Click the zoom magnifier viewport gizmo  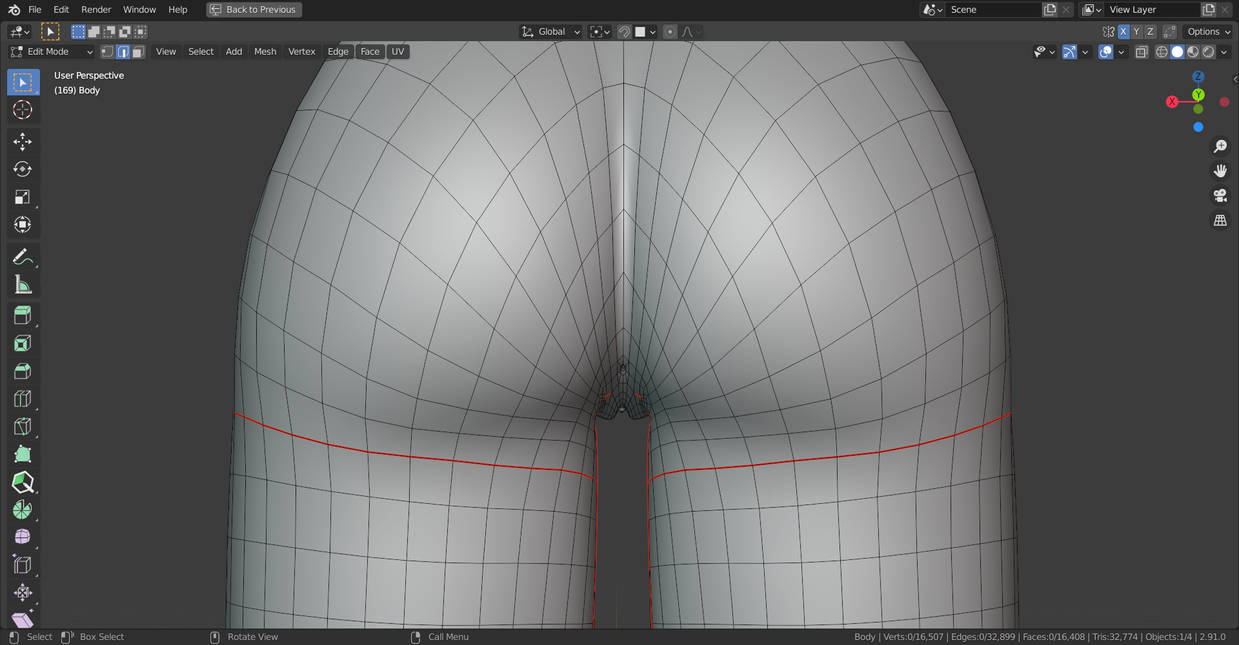[1220, 147]
